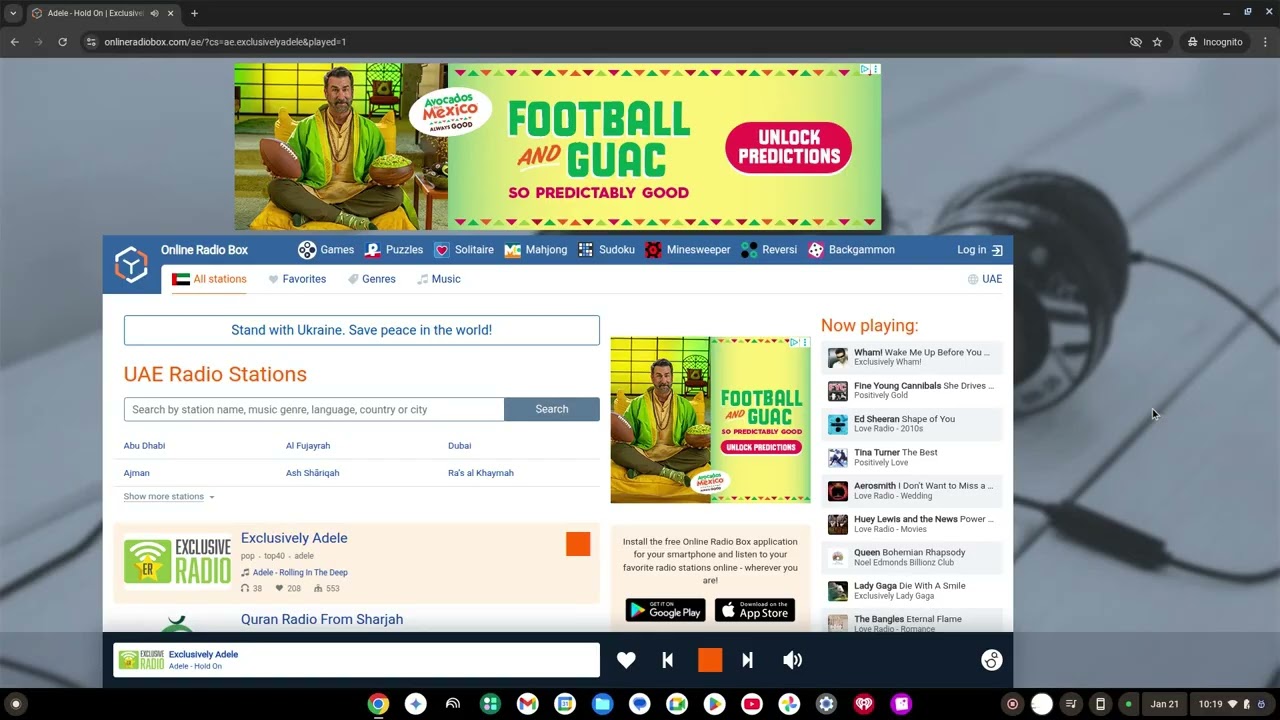Open the UAE country selector
This screenshot has height=720, width=1280.
985,279
